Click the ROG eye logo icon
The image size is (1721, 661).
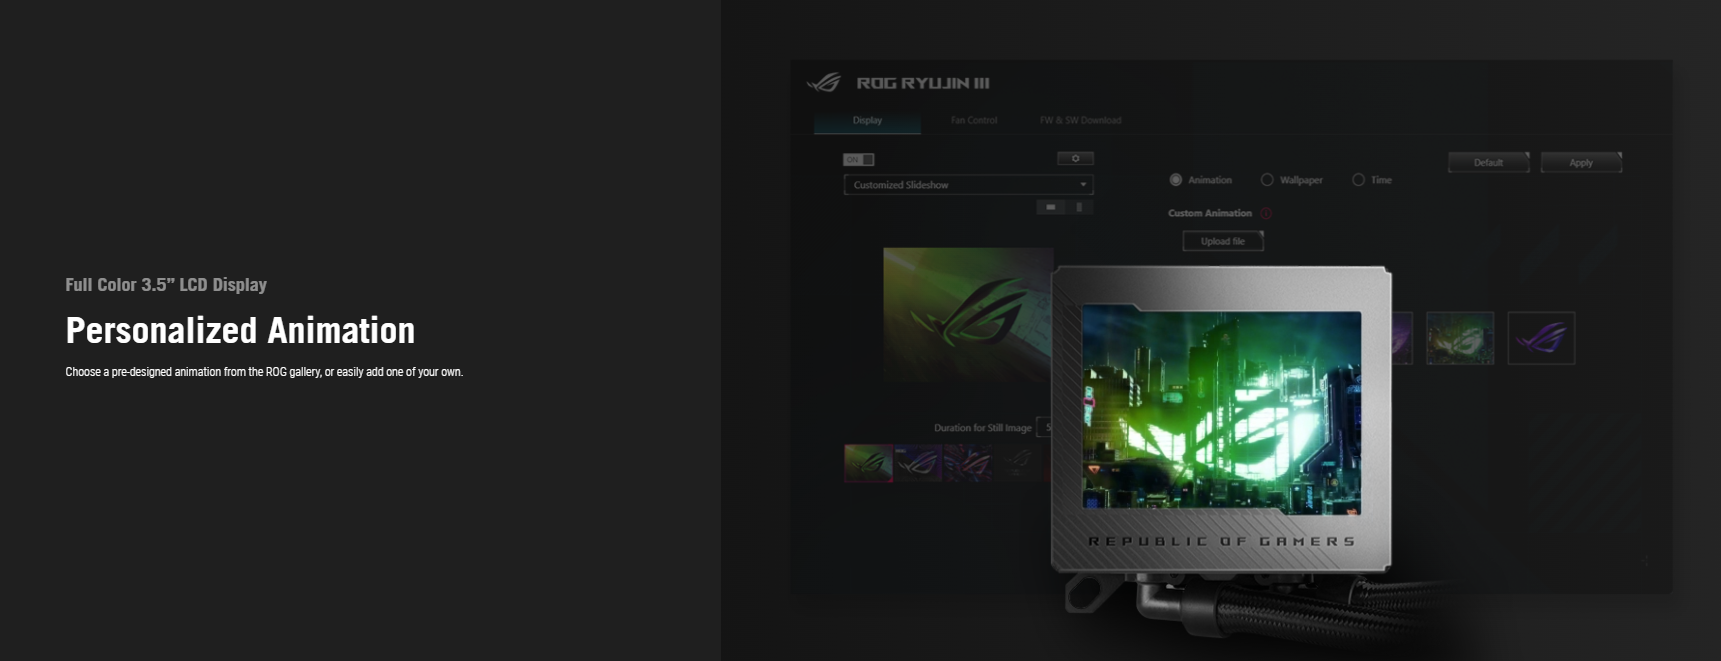click(x=824, y=83)
